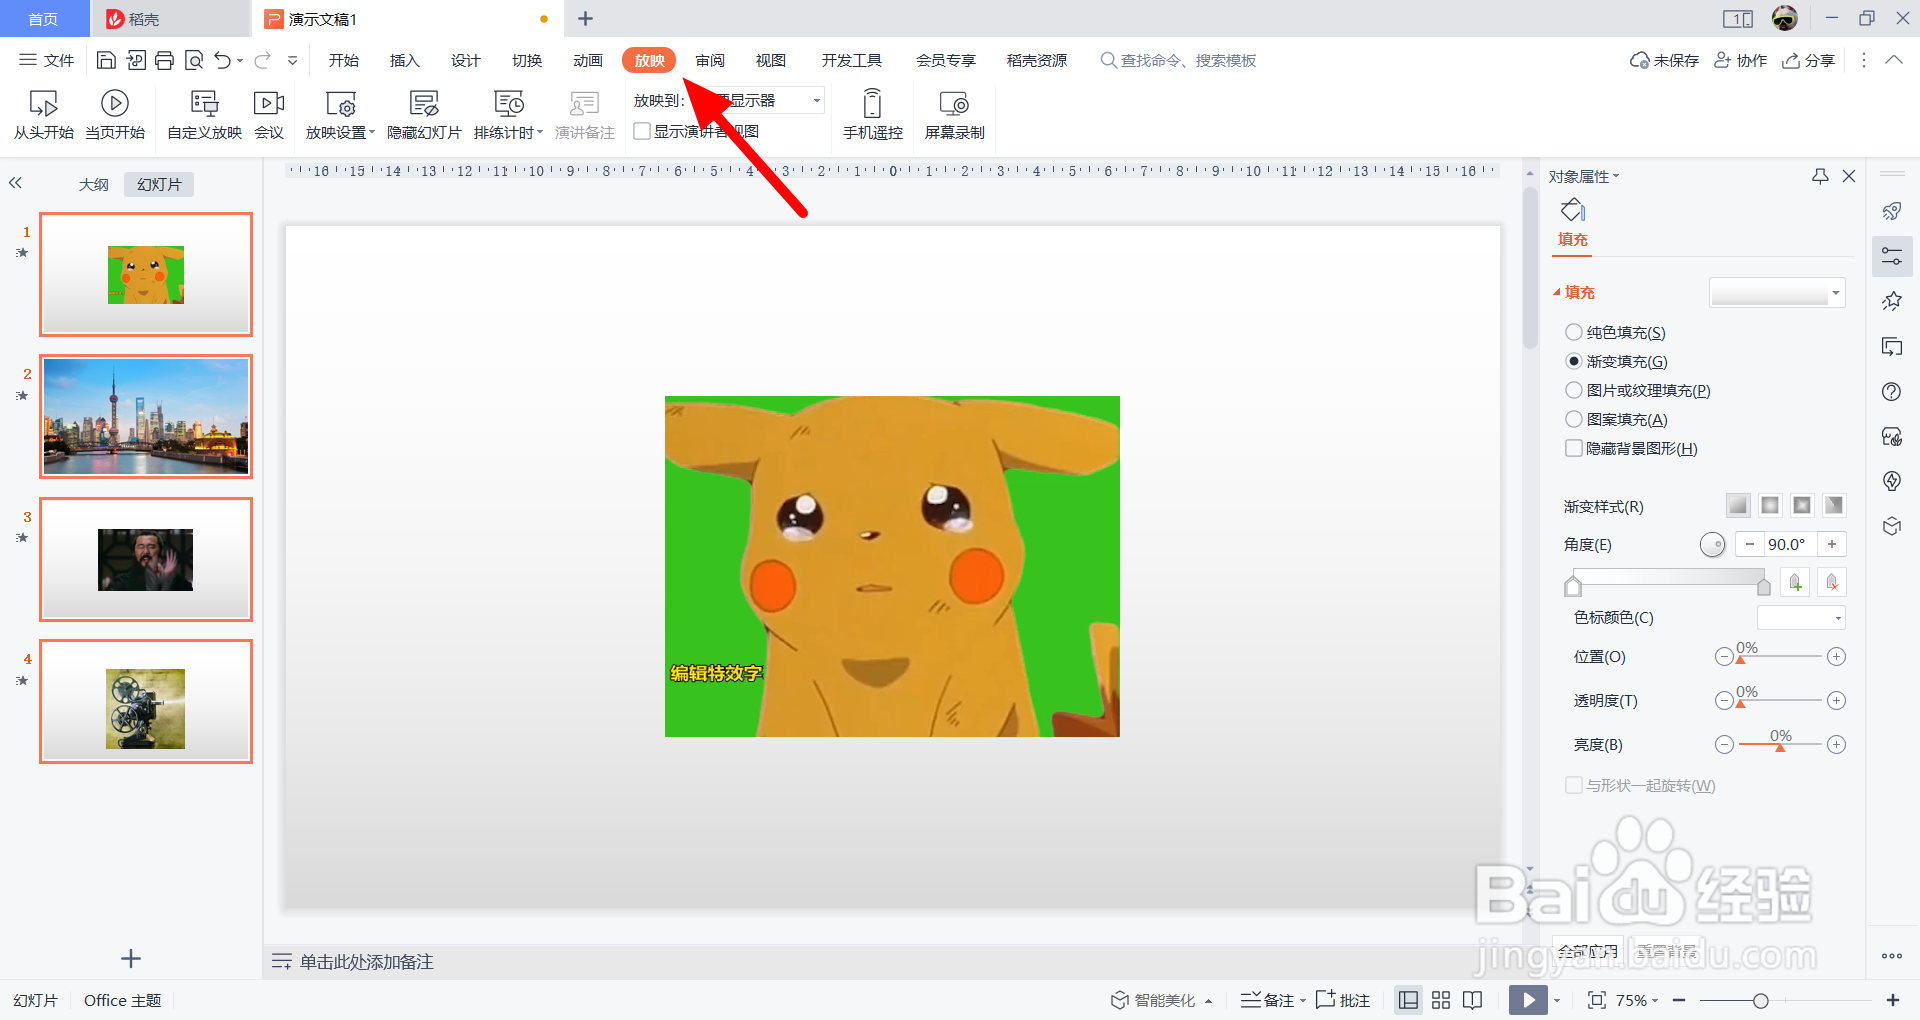Collapse the slide panel with double chevron

(x=15, y=183)
